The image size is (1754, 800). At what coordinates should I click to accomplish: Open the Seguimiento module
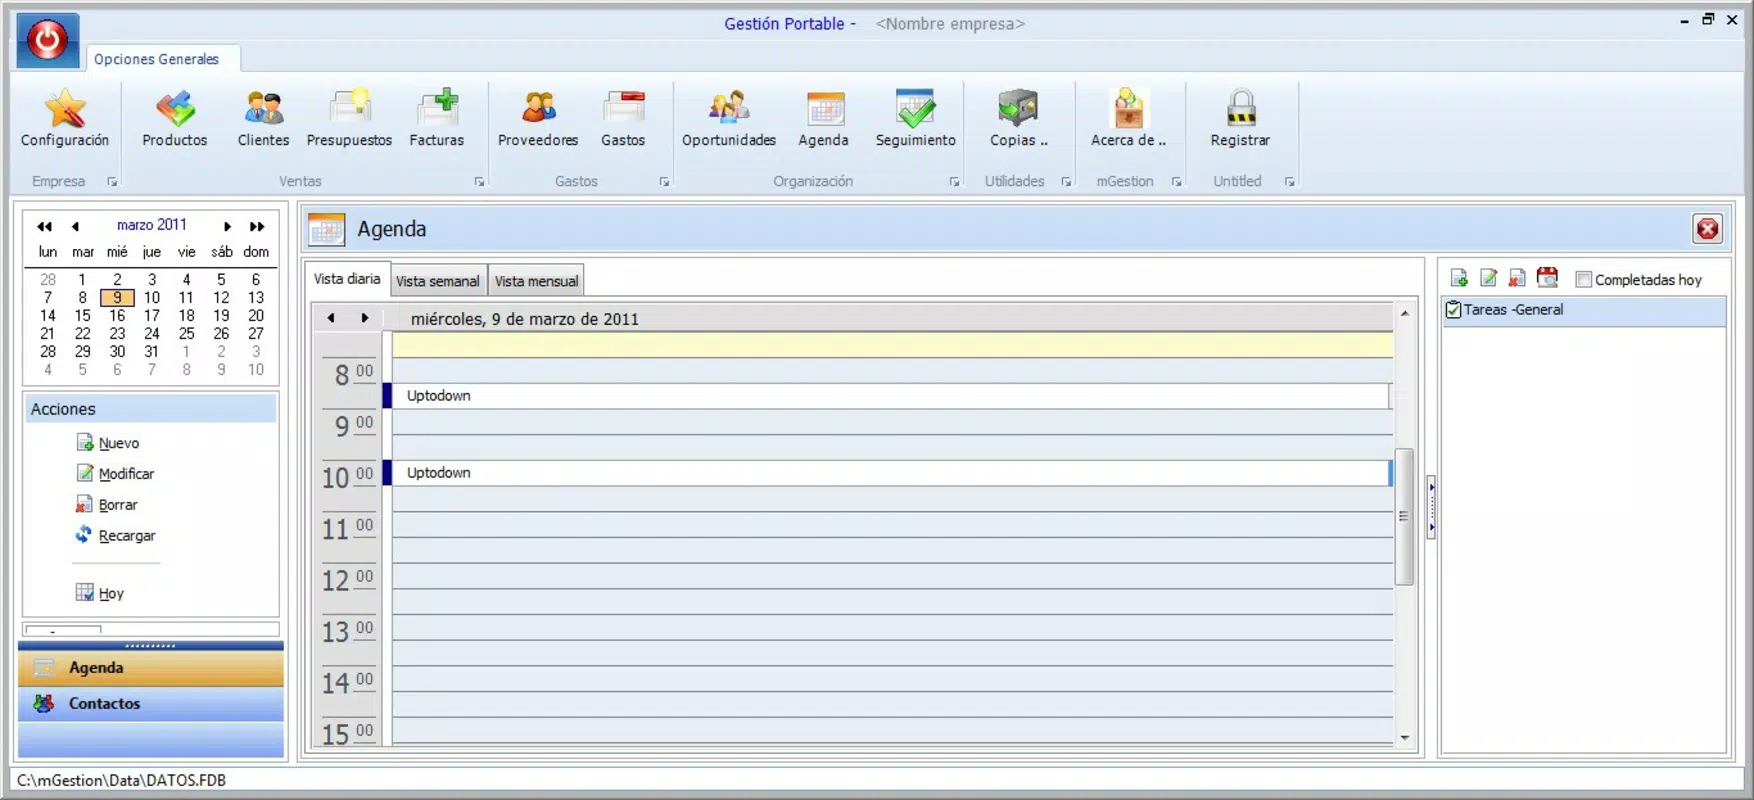click(916, 118)
